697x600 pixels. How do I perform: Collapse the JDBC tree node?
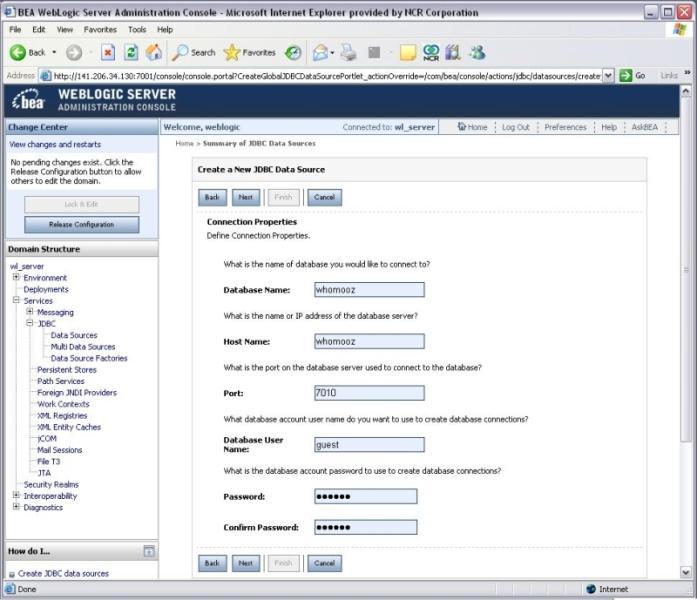30,323
